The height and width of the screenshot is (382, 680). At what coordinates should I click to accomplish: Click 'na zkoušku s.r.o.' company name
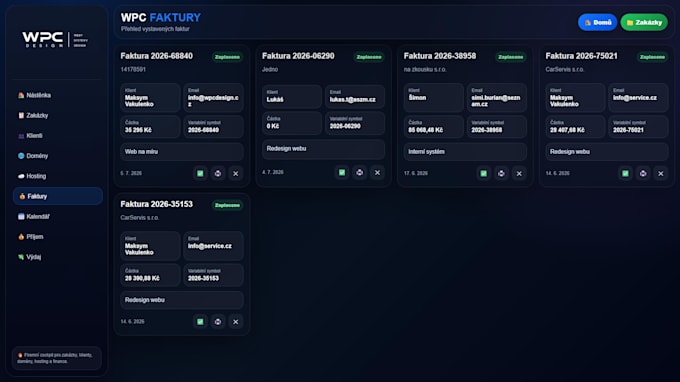pyautogui.click(x=425, y=69)
